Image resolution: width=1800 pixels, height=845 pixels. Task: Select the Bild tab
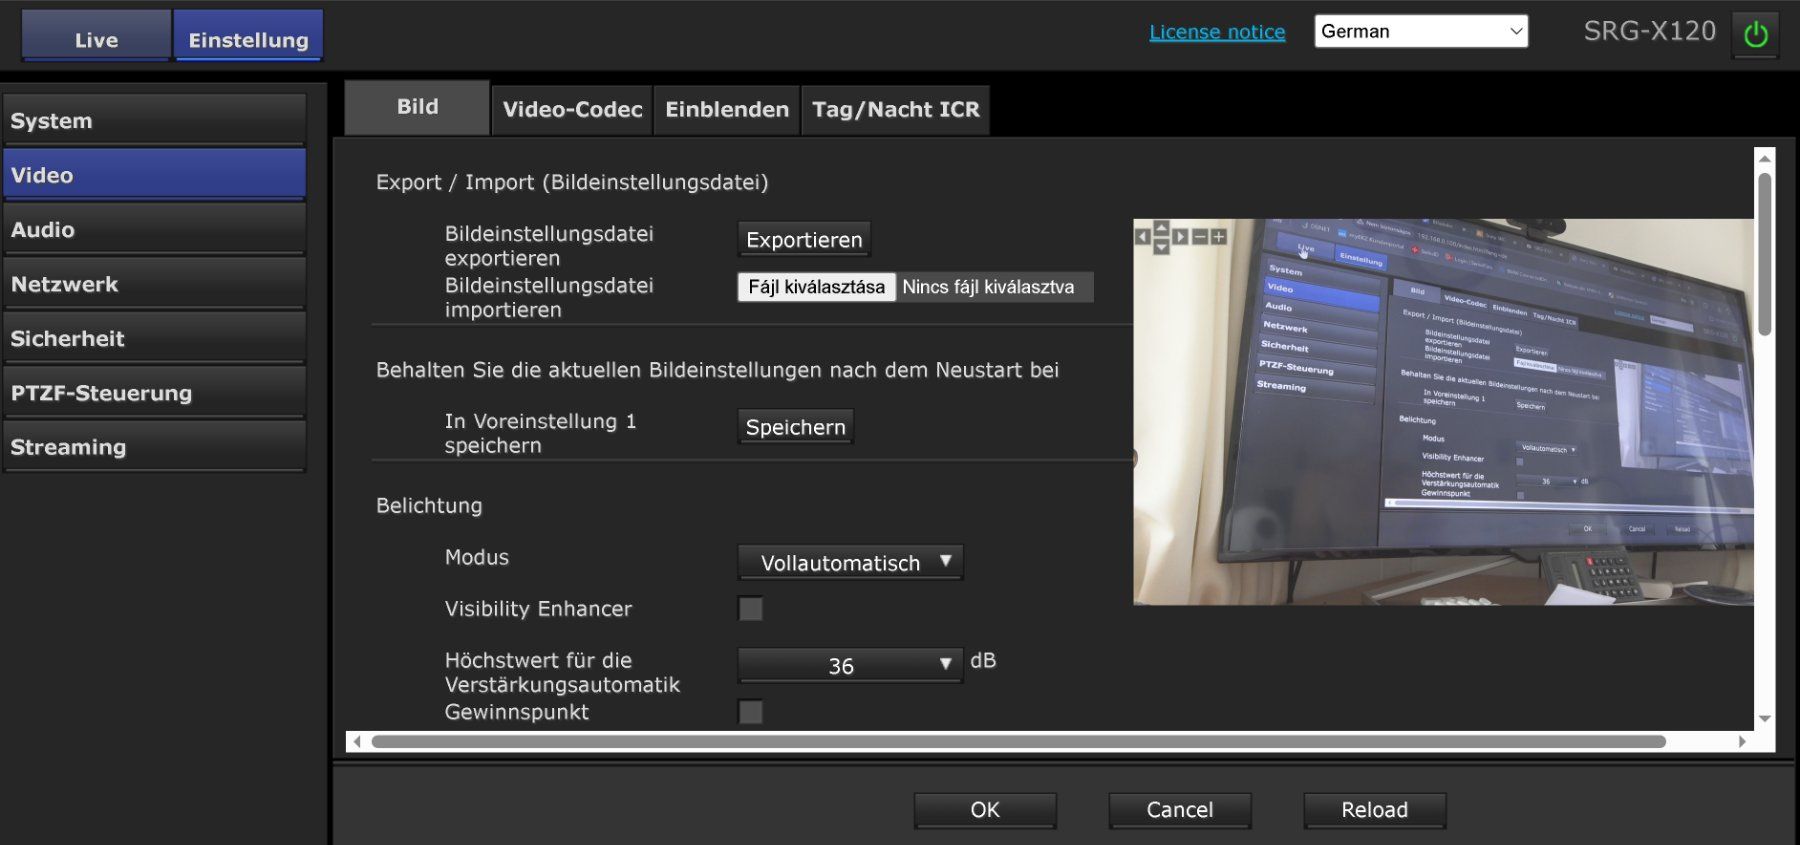tap(417, 107)
